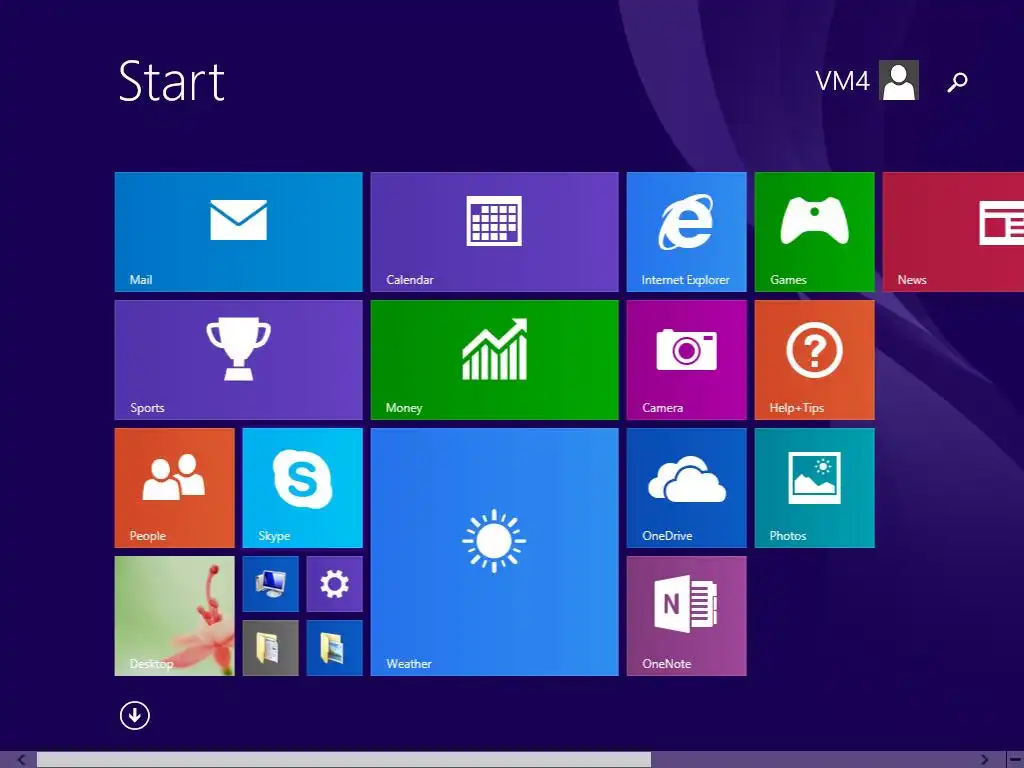Click the search magnifier icon
The height and width of the screenshot is (768, 1024).
point(957,82)
